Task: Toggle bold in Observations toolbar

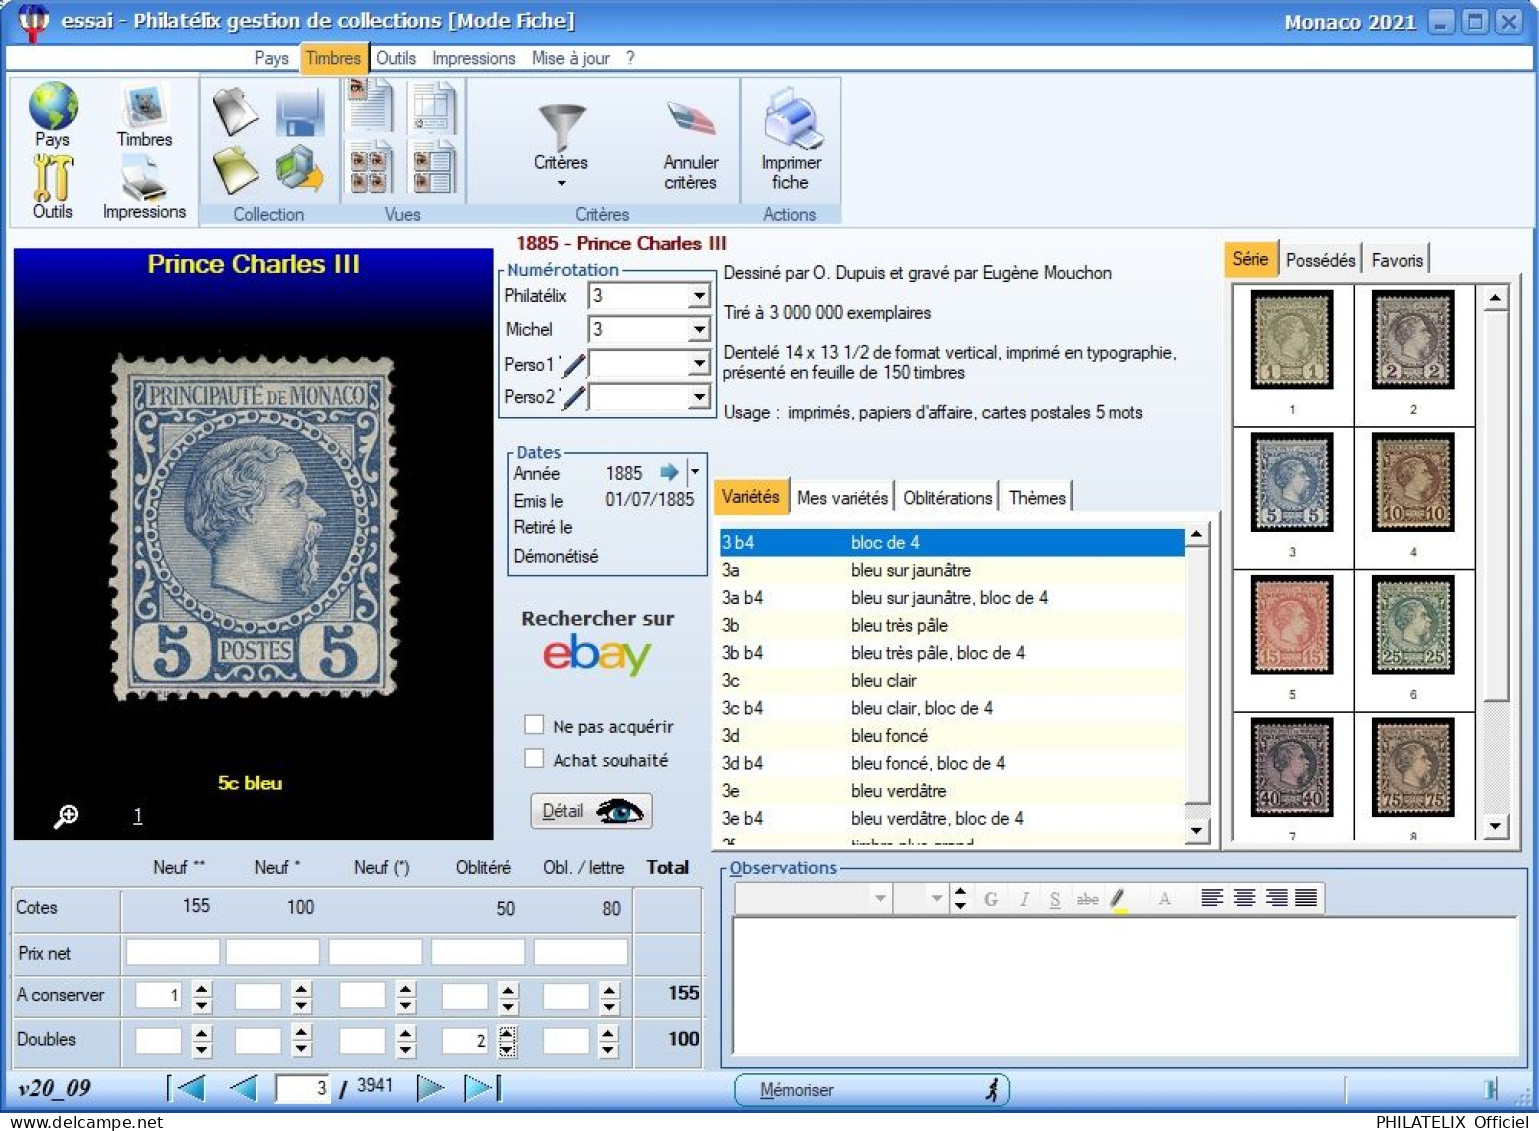Action: (991, 899)
